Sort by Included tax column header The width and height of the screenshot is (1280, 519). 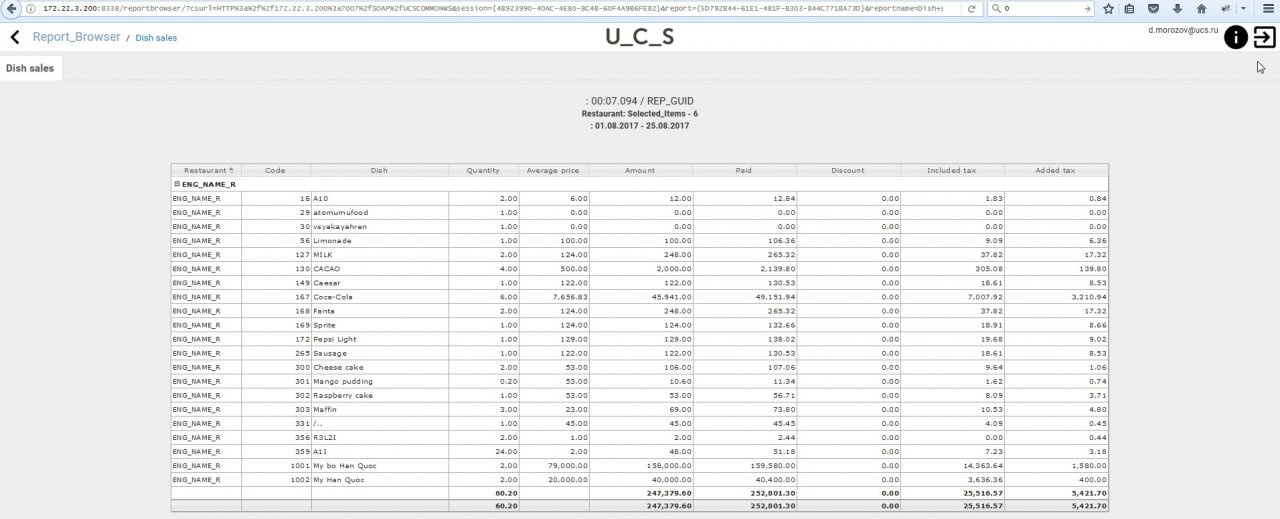[x=952, y=170]
